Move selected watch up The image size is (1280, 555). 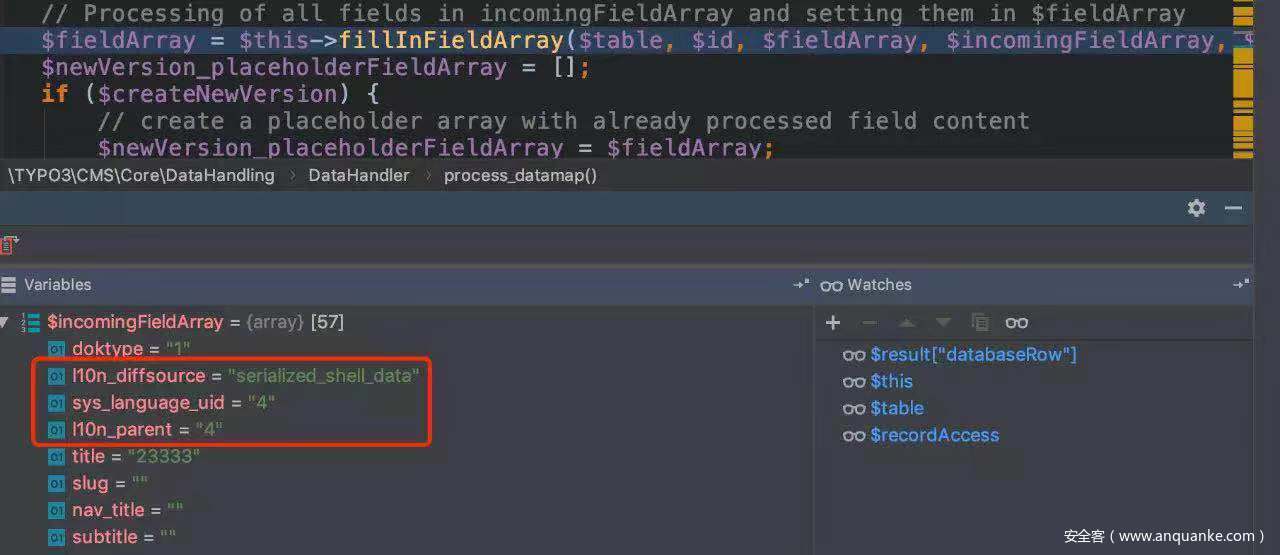pyautogui.click(x=906, y=322)
